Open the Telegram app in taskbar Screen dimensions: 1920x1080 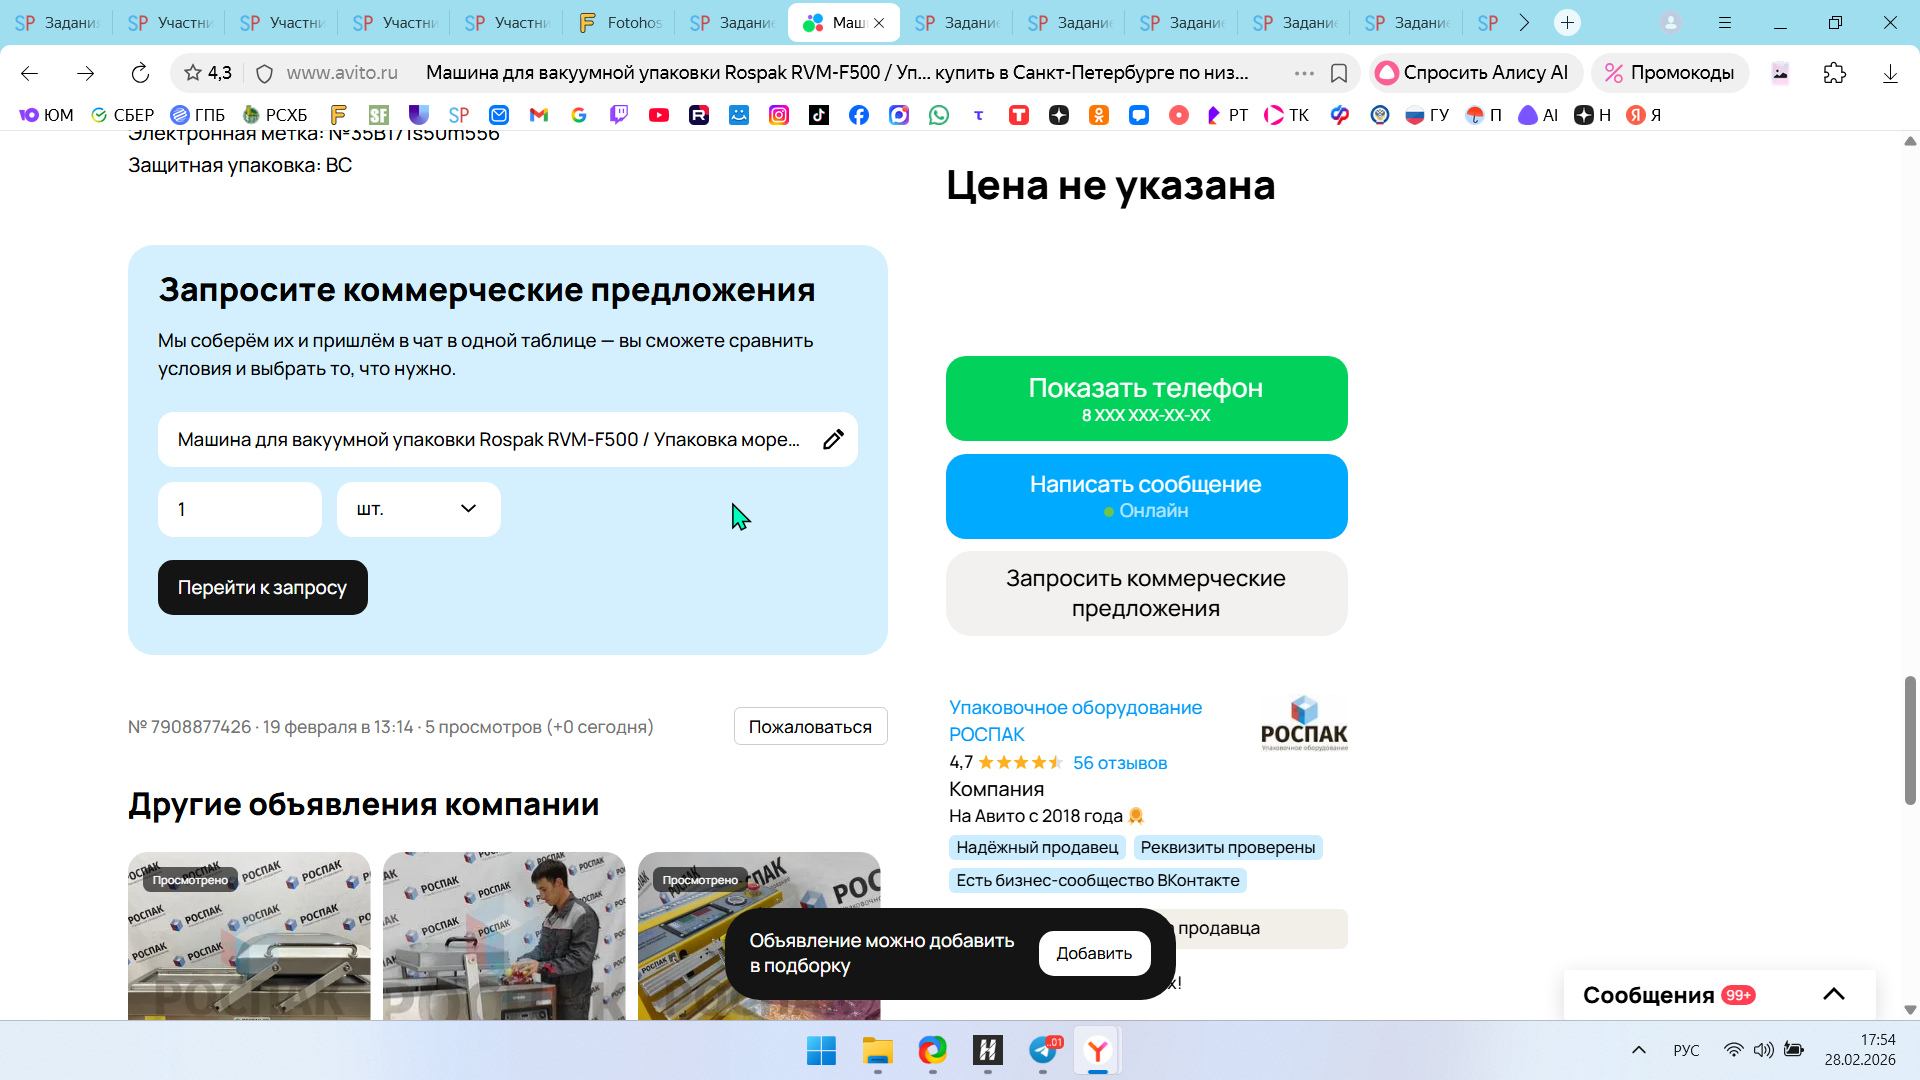pyautogui.click(x=1043, y=1051)
